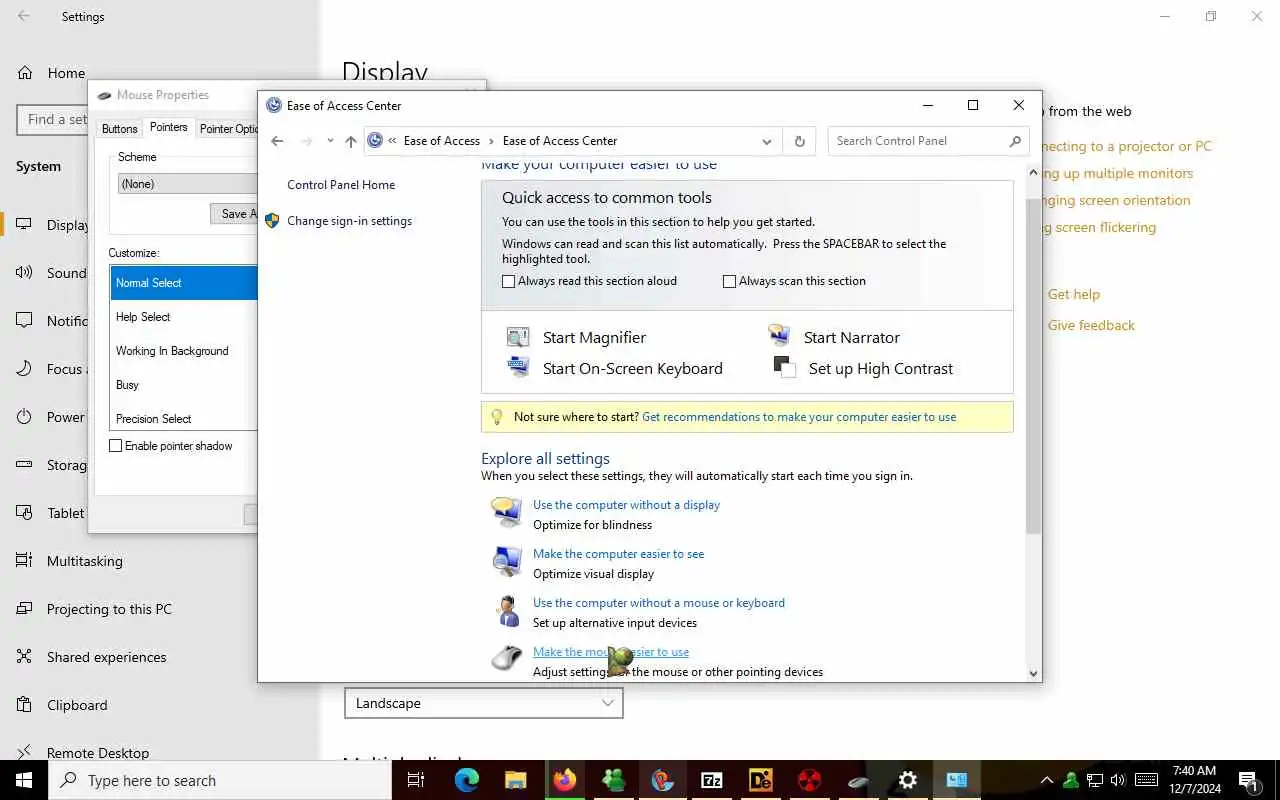This screenshot has width=1280, height=800.
Task: Click the Sound icon in Settings sidebar
Action: 25,273
